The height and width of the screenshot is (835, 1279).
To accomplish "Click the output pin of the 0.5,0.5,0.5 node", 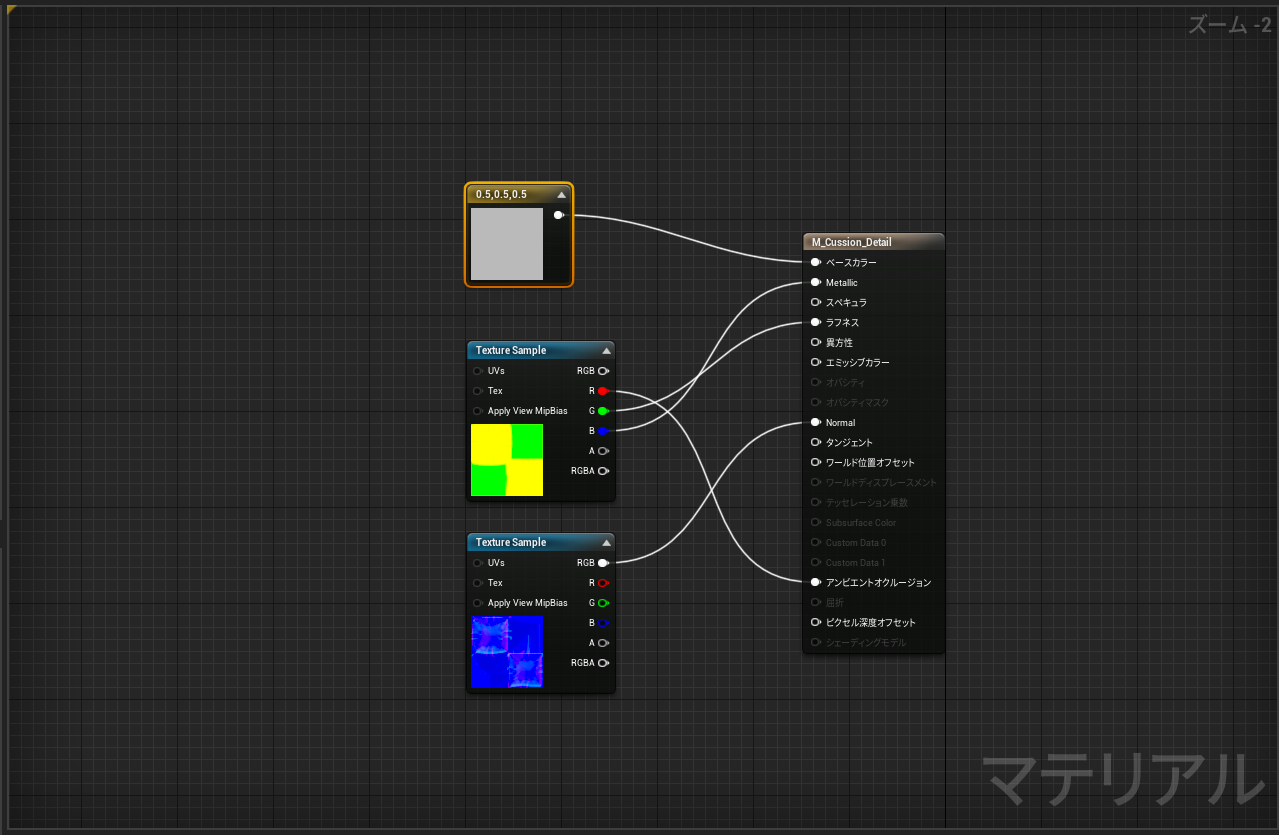I will coord(559,215).
